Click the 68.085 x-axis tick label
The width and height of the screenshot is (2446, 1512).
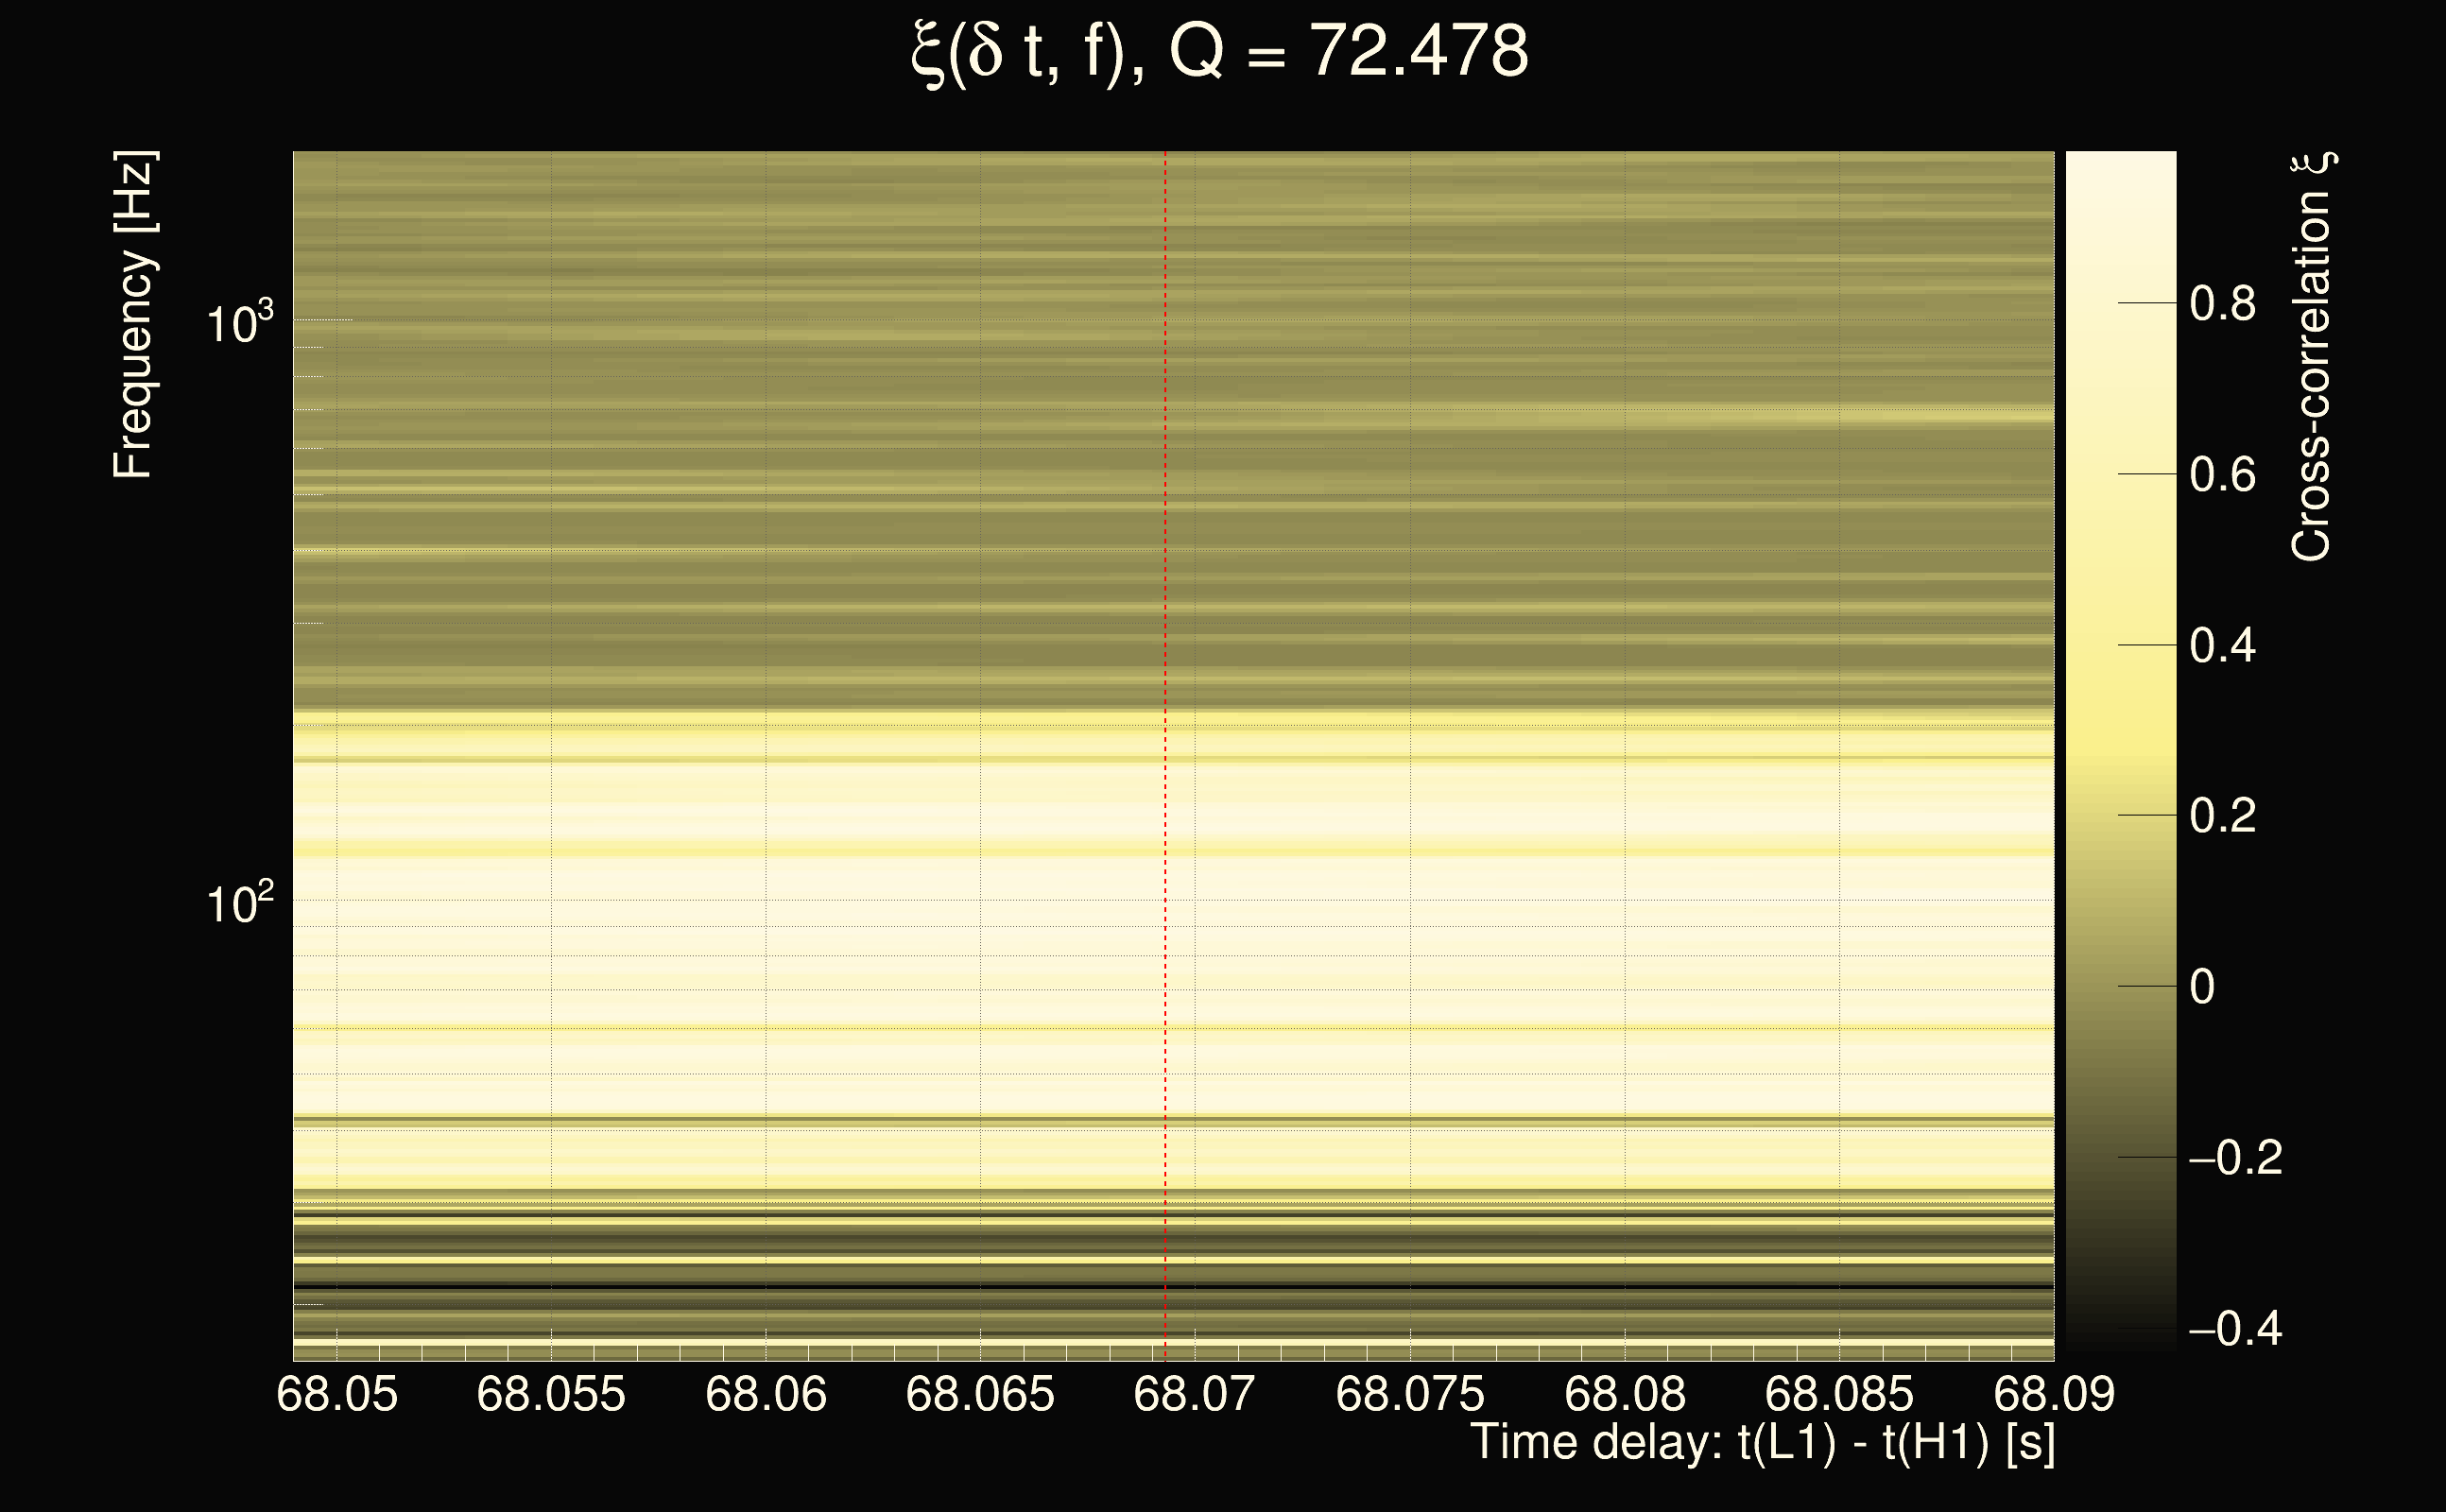1839,1394
